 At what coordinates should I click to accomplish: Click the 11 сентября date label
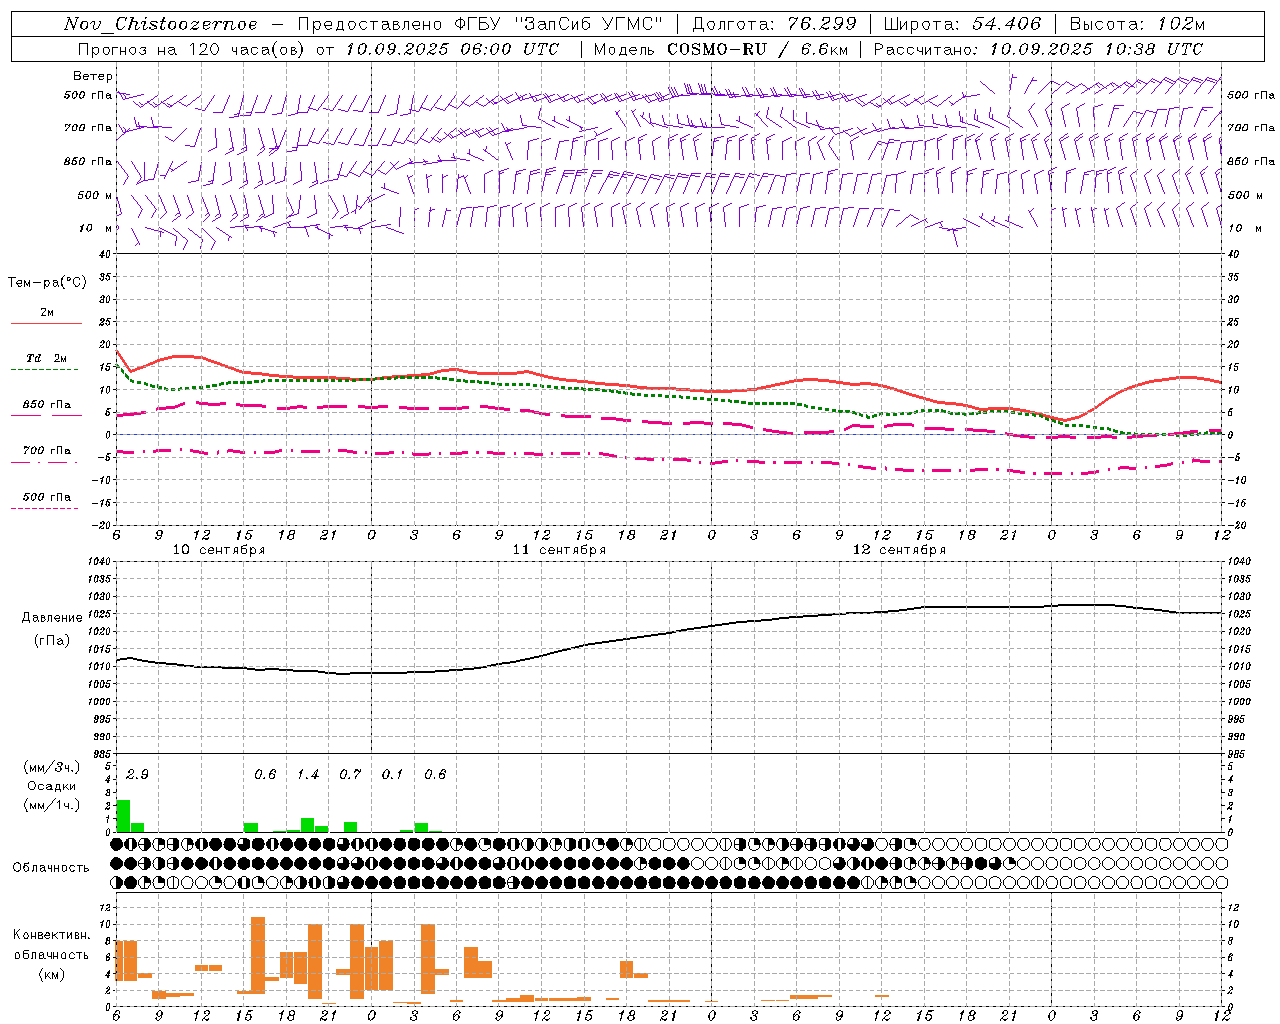(559, 550)
